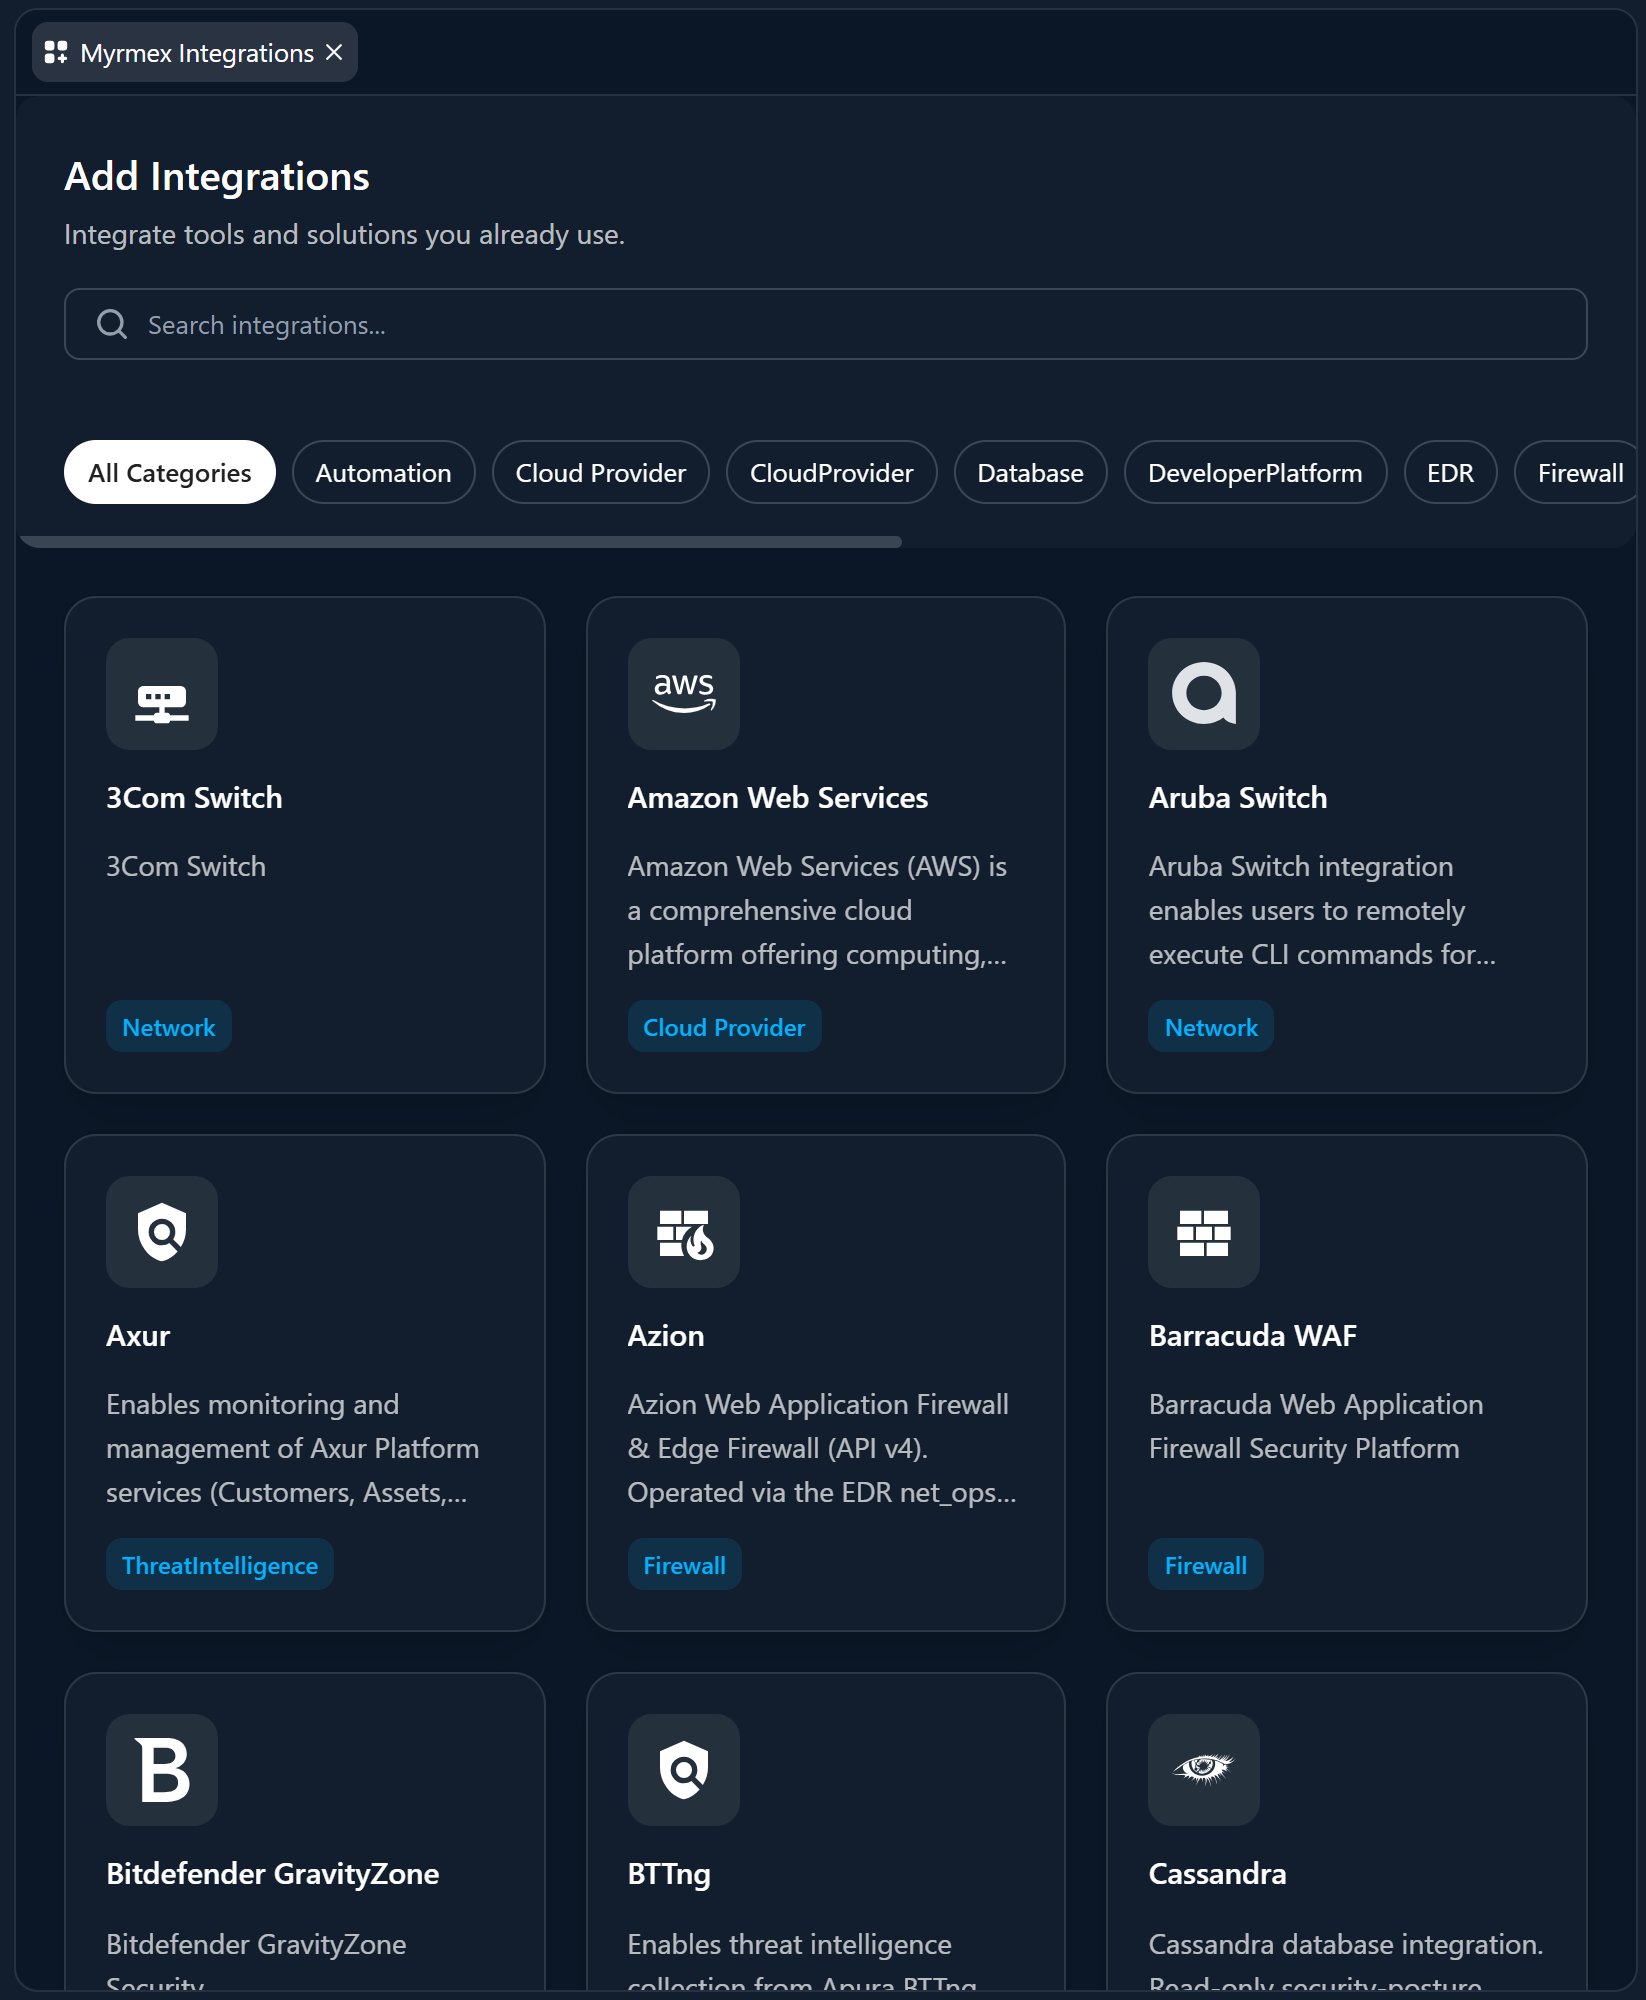1646x2000 pixels.
Task: Filter by Automation category
Action: click(x=384, y=472)
